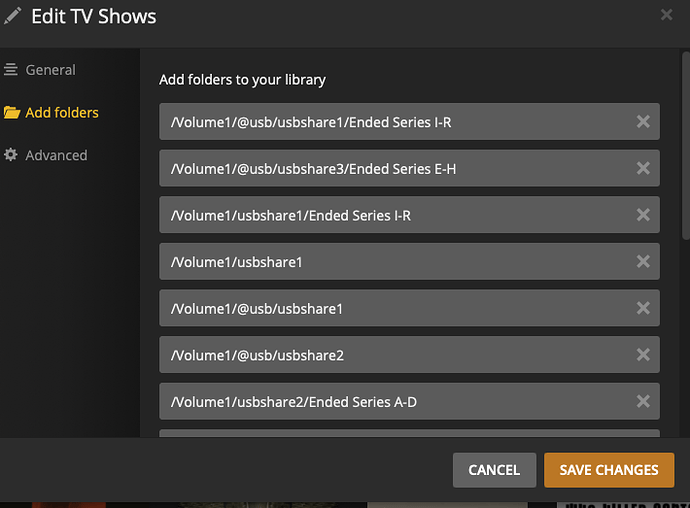Click the pencil edit icon in title
Image resolution: width=690 pixels, height=508 pixels.
click(13, 16)
